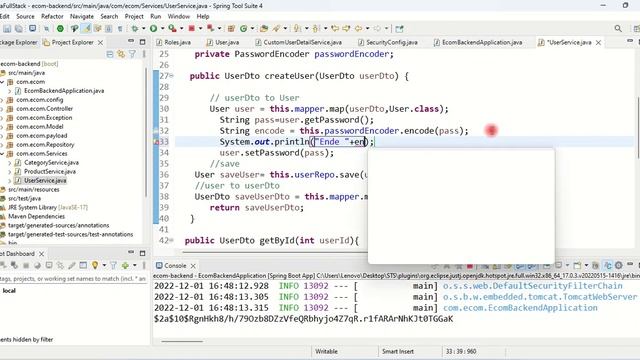
Task: Open the Project menu
Action: [x=134, y=16]
